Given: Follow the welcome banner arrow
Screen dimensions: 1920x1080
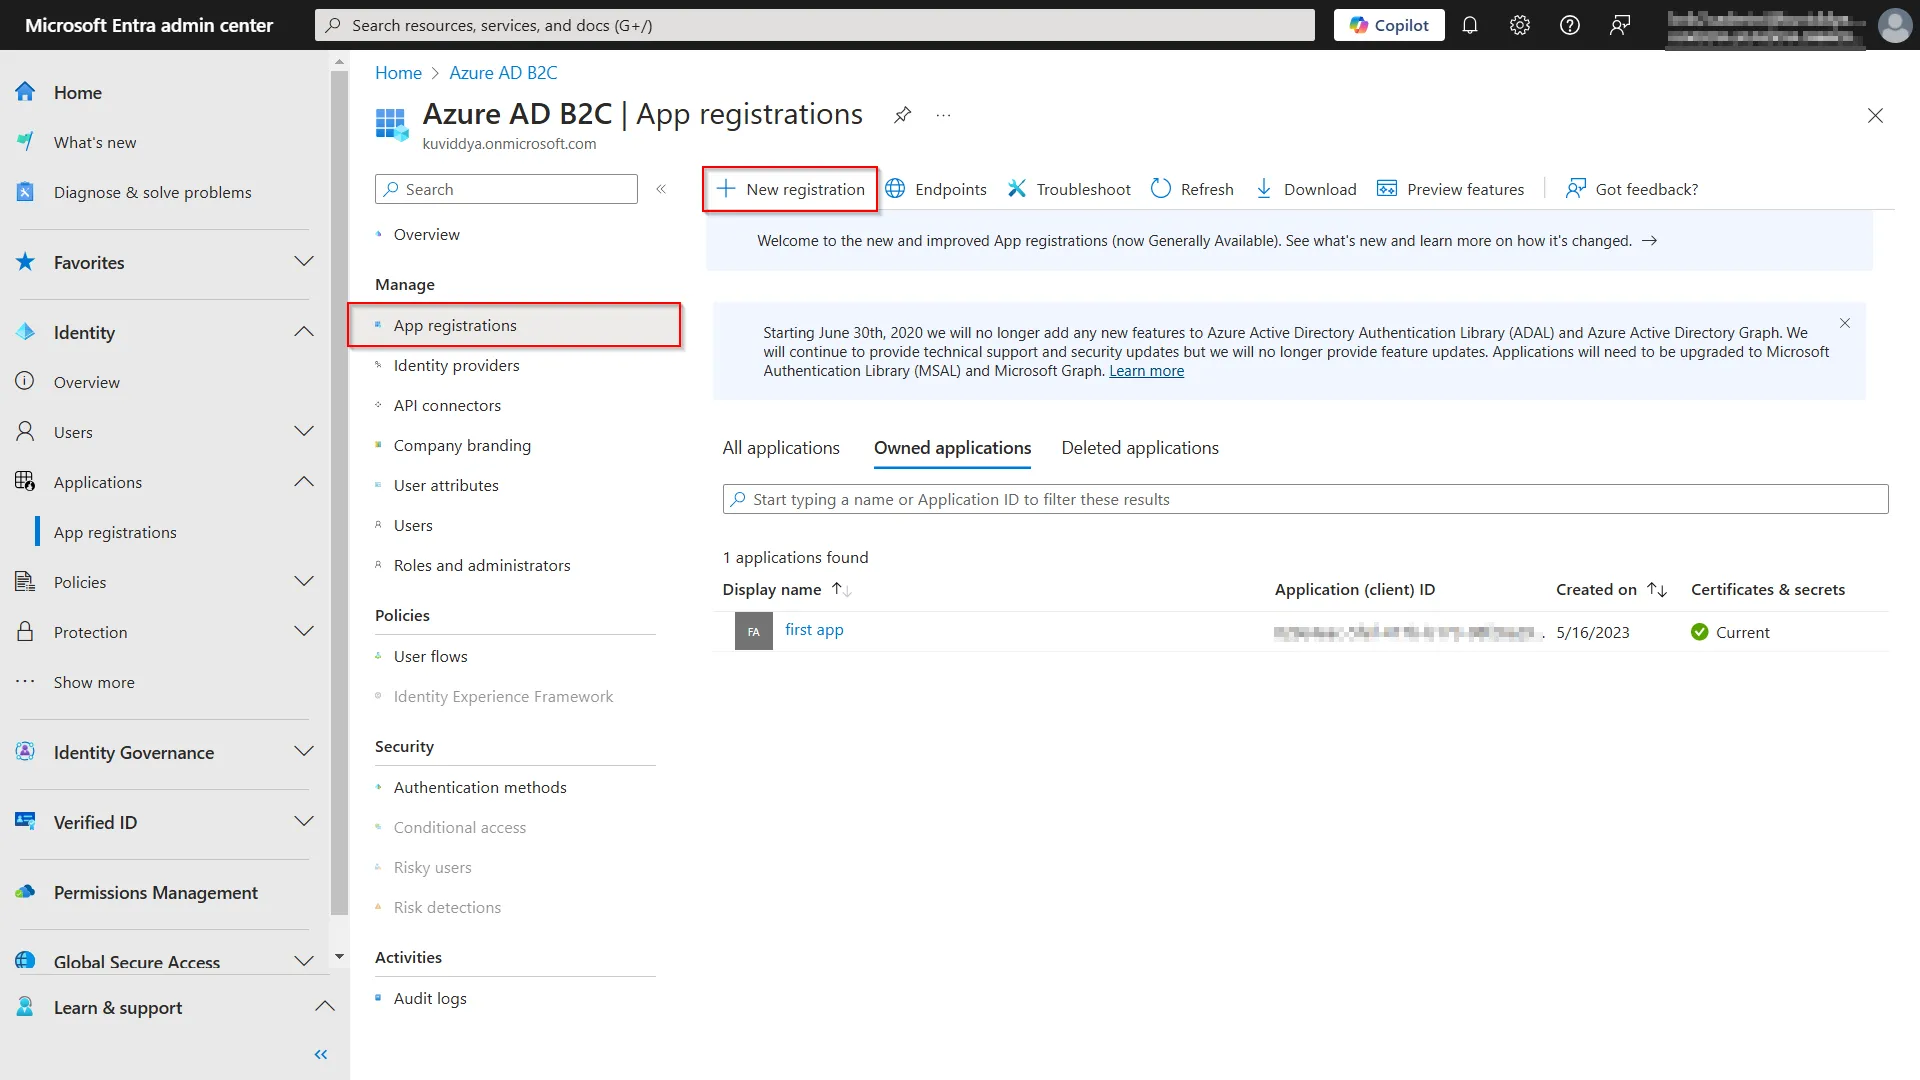Looking at the screenshot, I should coord(1650,241).
